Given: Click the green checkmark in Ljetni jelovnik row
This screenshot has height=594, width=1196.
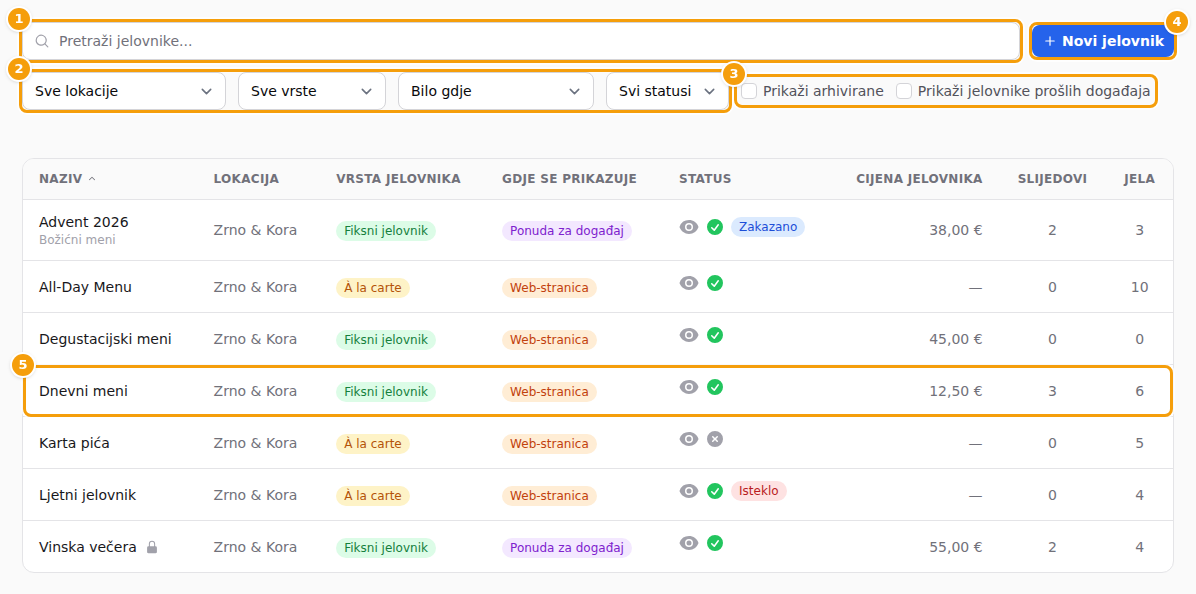Looking at the screenshot, I should 715,490.
